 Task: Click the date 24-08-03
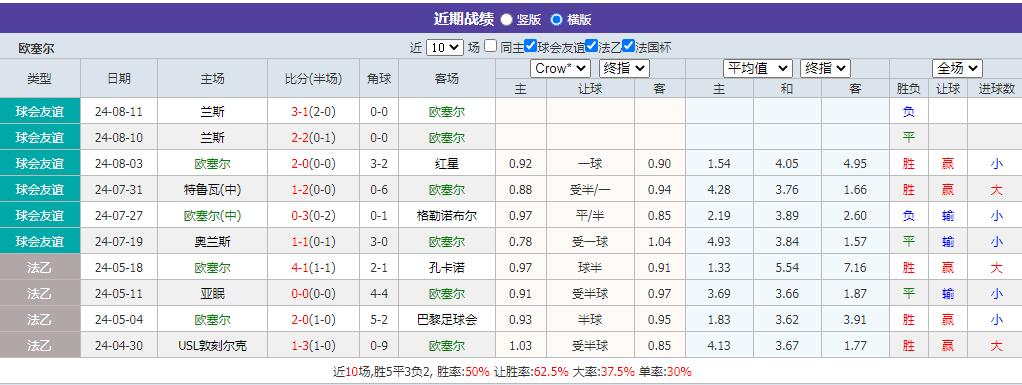click(x=119, y=164)
